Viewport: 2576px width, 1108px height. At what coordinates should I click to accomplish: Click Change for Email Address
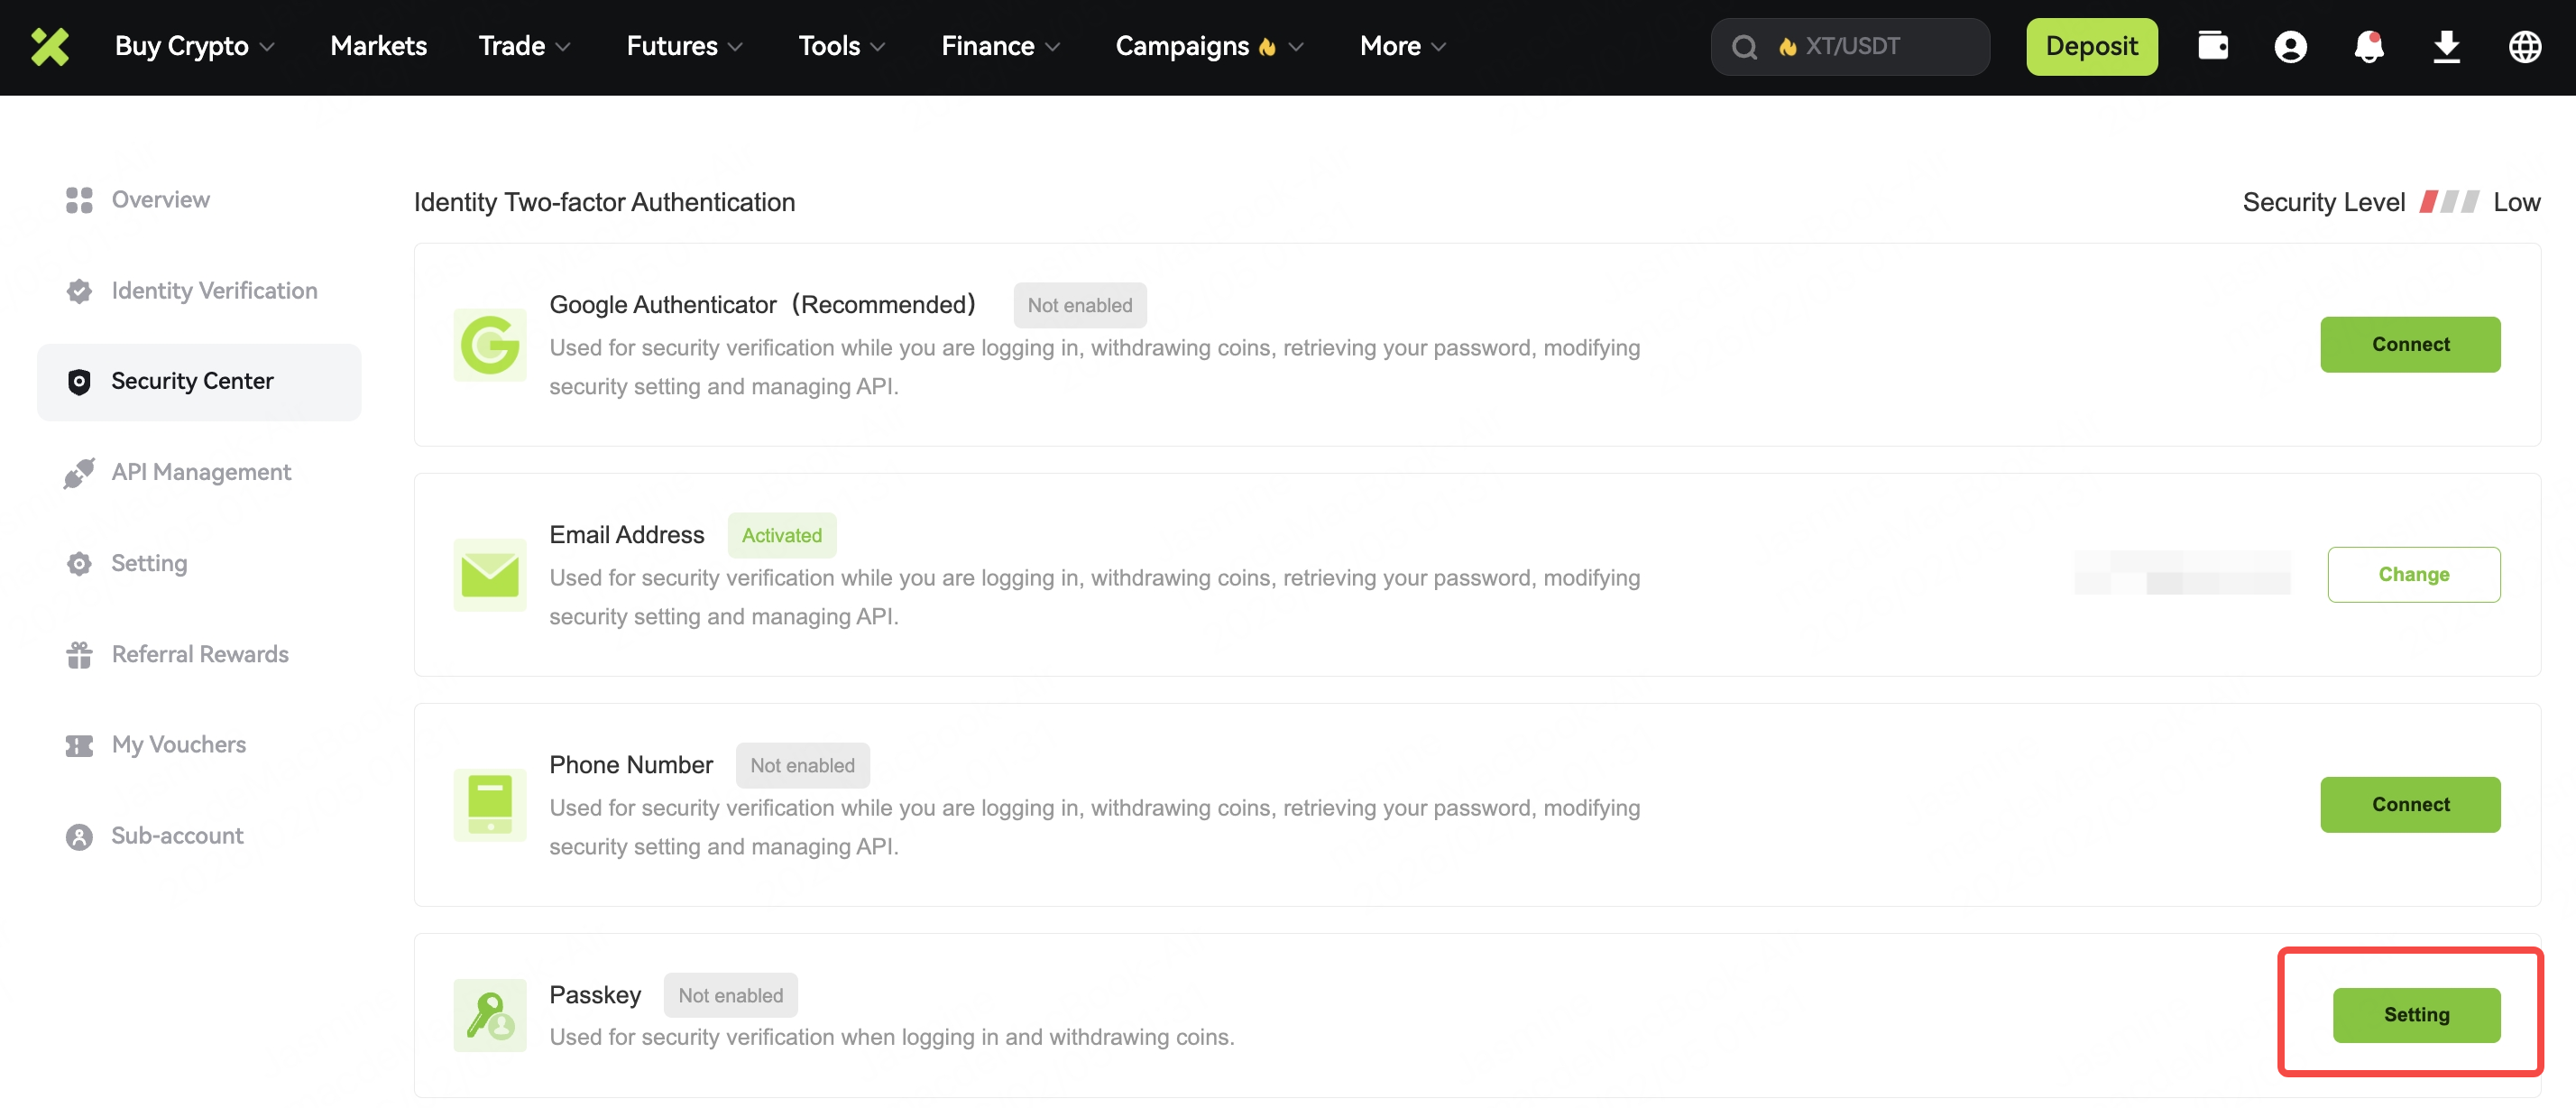[2412, 575]
